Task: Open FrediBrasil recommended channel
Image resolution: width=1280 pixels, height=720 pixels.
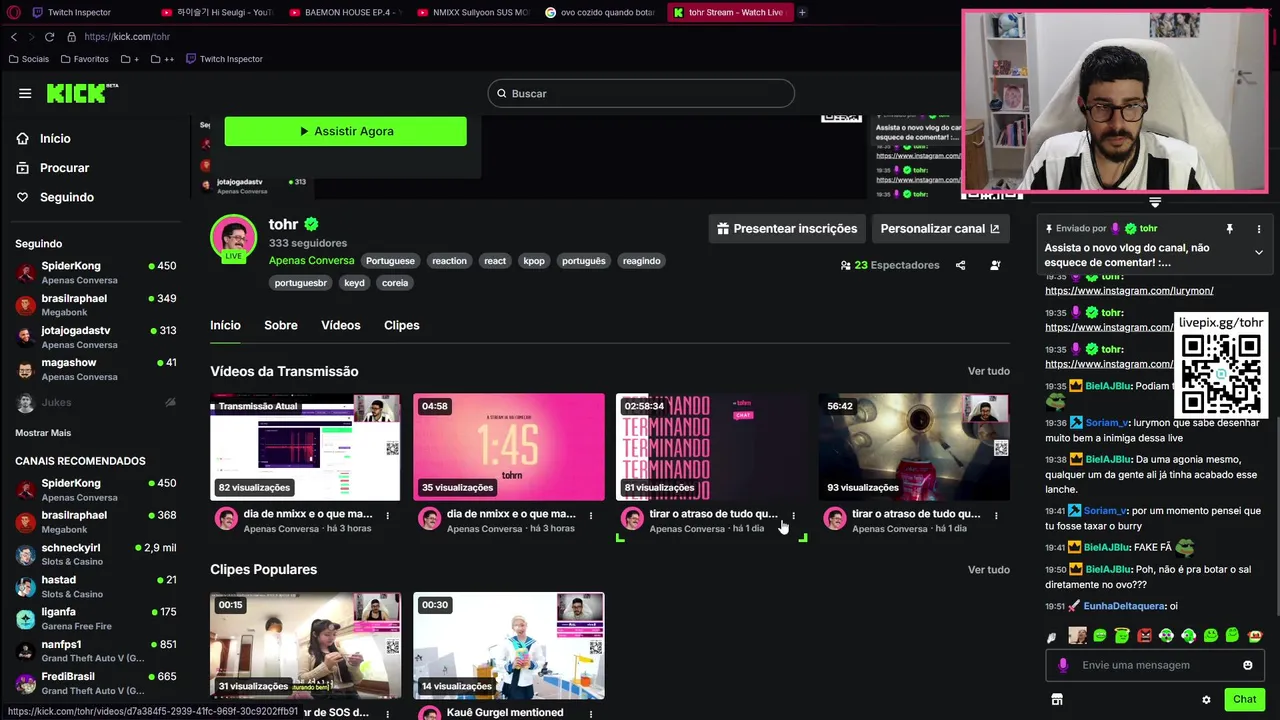Action: [x=96, y=683]
